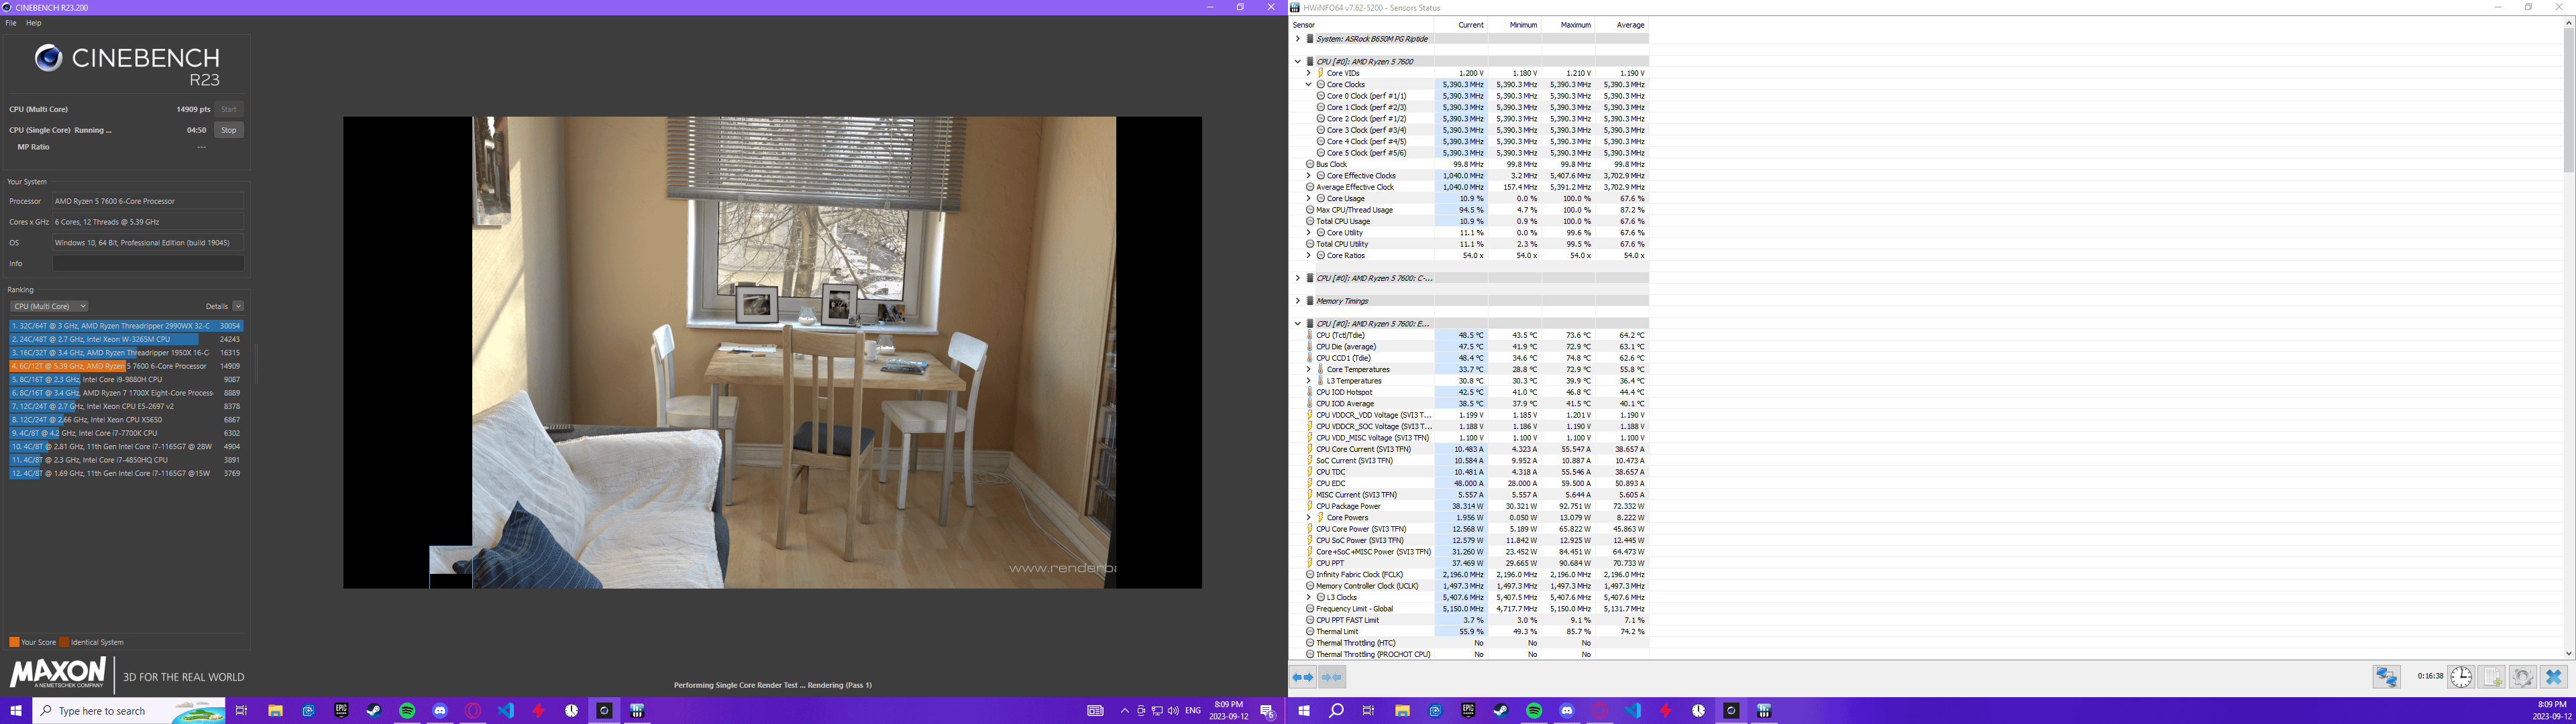The width and height of the screenshot is (2576, 724).
Task: Select the Core 0 Clock (perf #1/1) row
Action: [x=1470, y=96]
